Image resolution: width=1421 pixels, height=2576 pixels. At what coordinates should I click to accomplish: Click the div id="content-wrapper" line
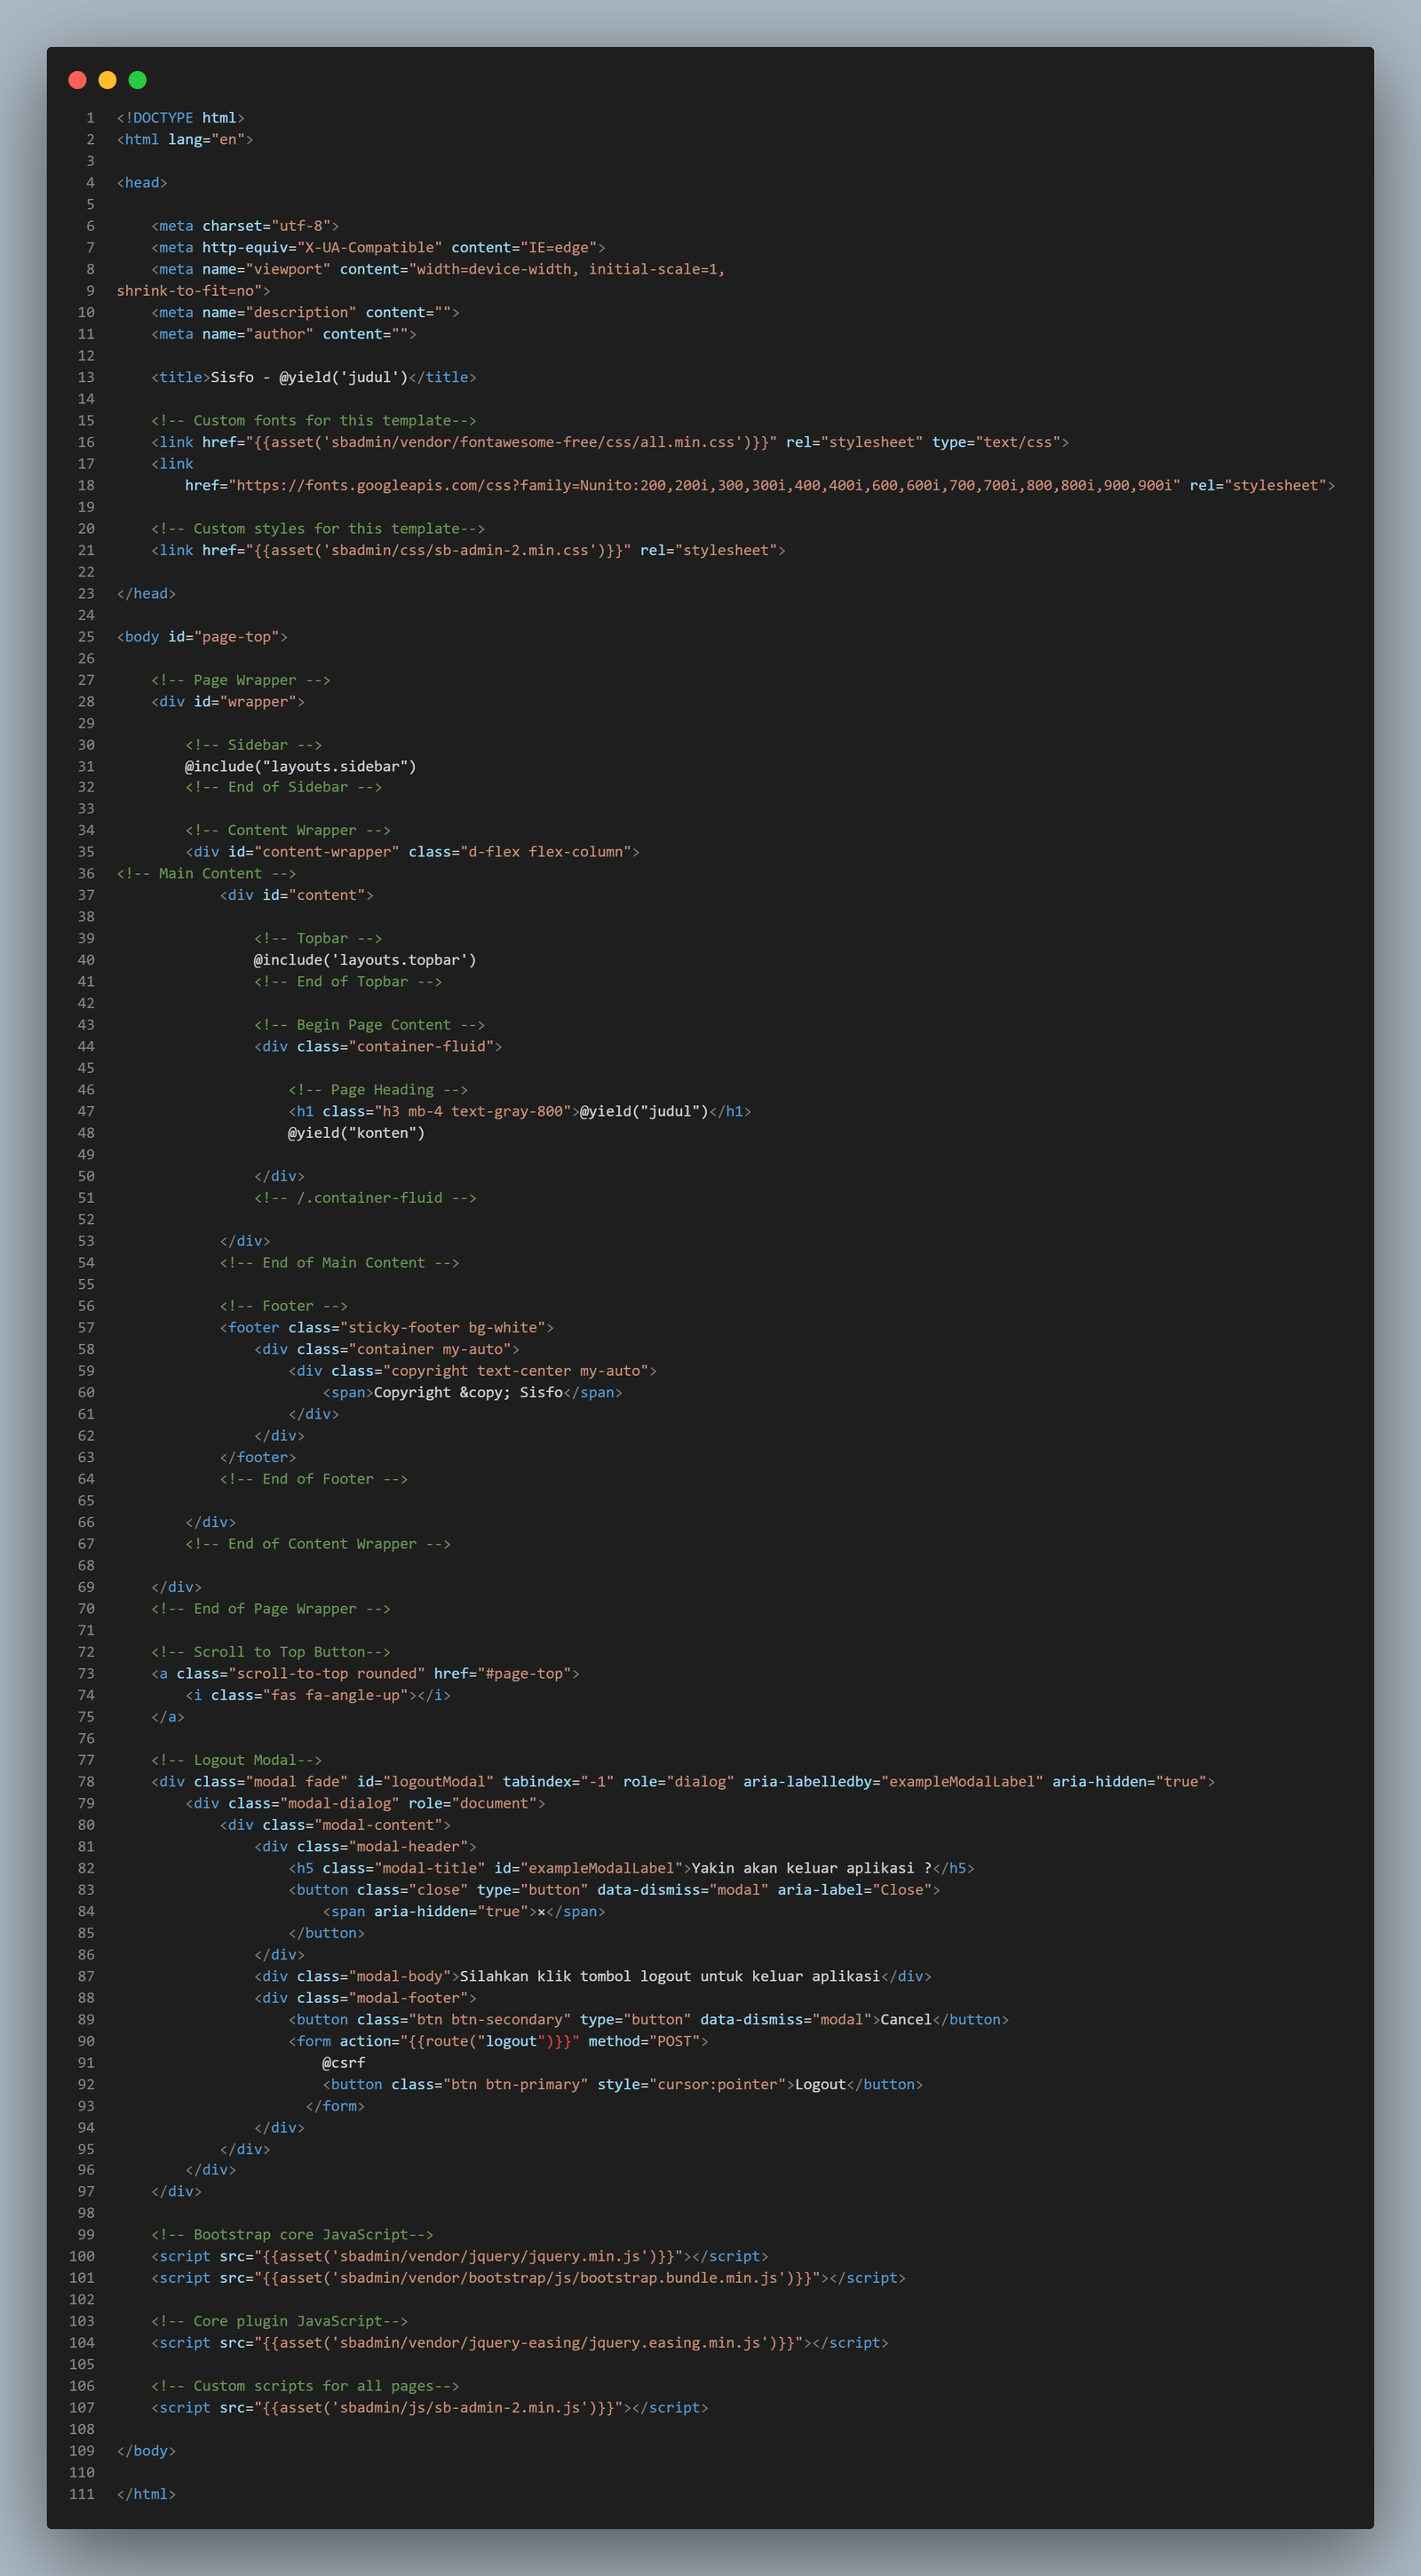[x=412, y=852]
